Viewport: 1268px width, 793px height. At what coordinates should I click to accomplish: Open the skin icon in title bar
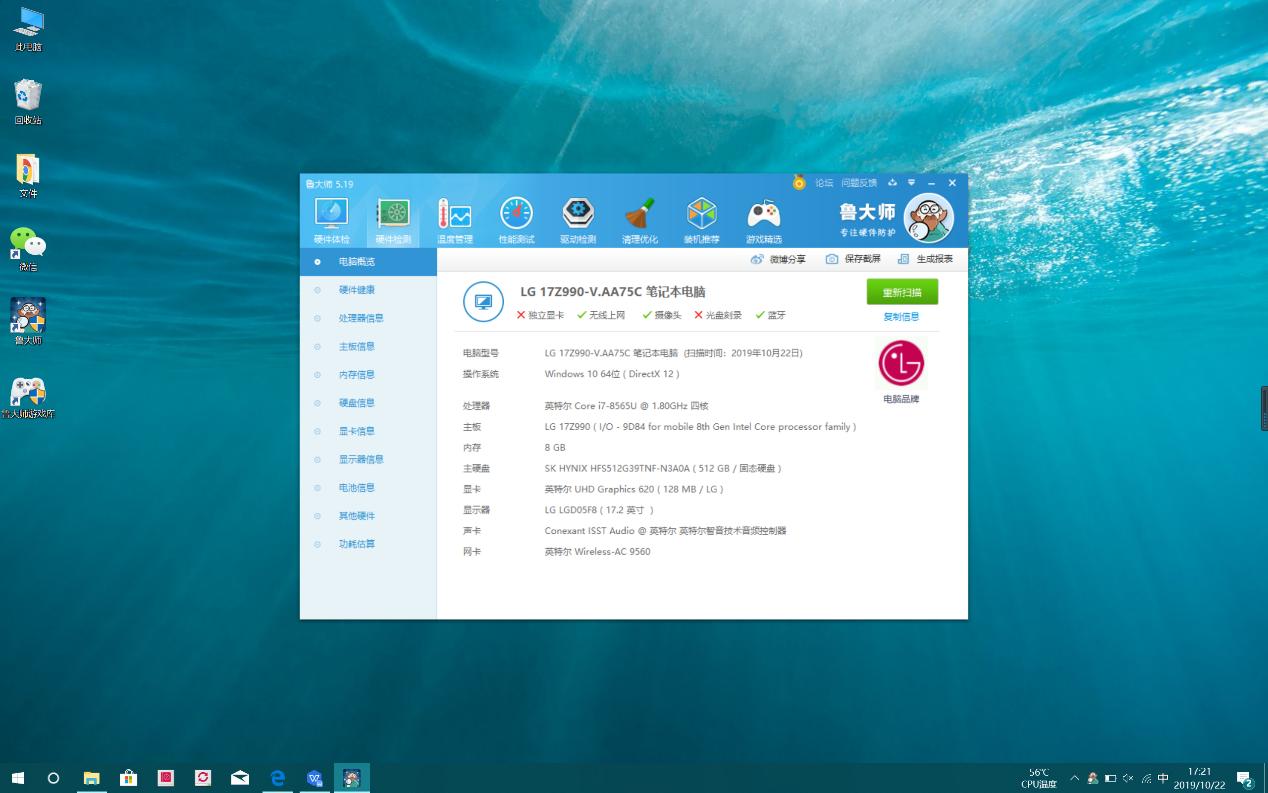[892, 183]
